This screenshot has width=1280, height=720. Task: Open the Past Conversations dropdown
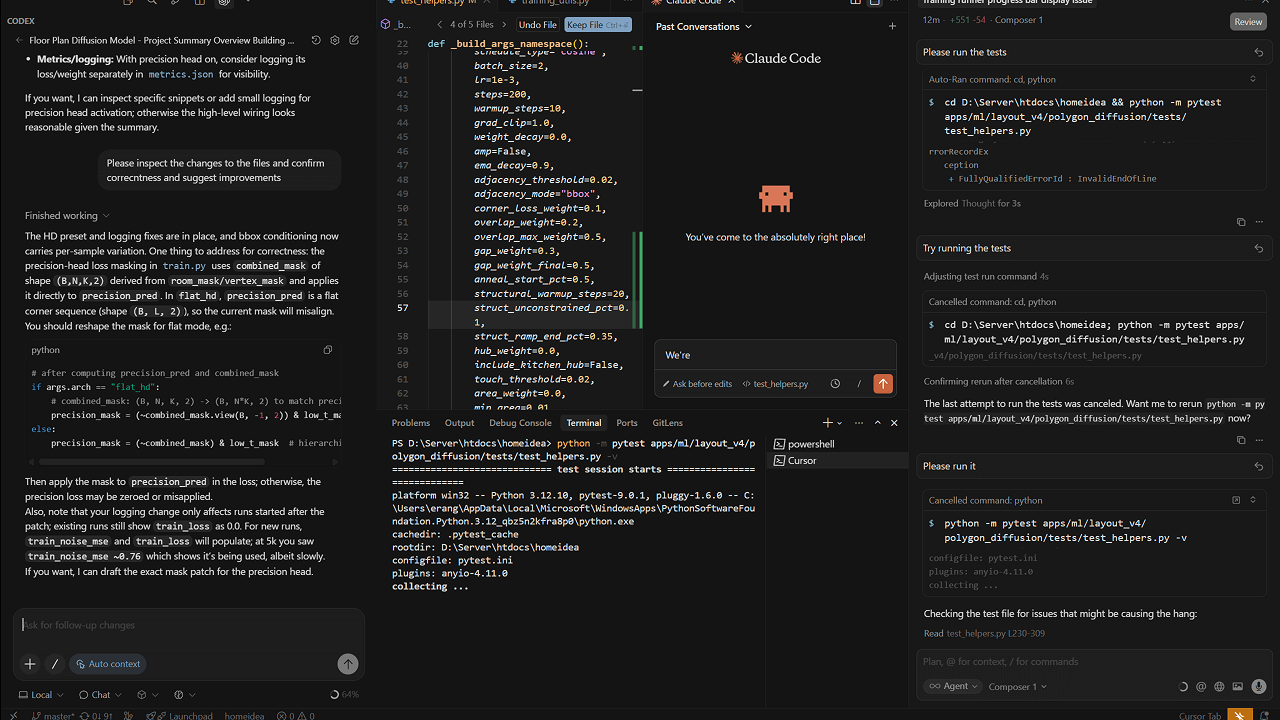[703, 27]
